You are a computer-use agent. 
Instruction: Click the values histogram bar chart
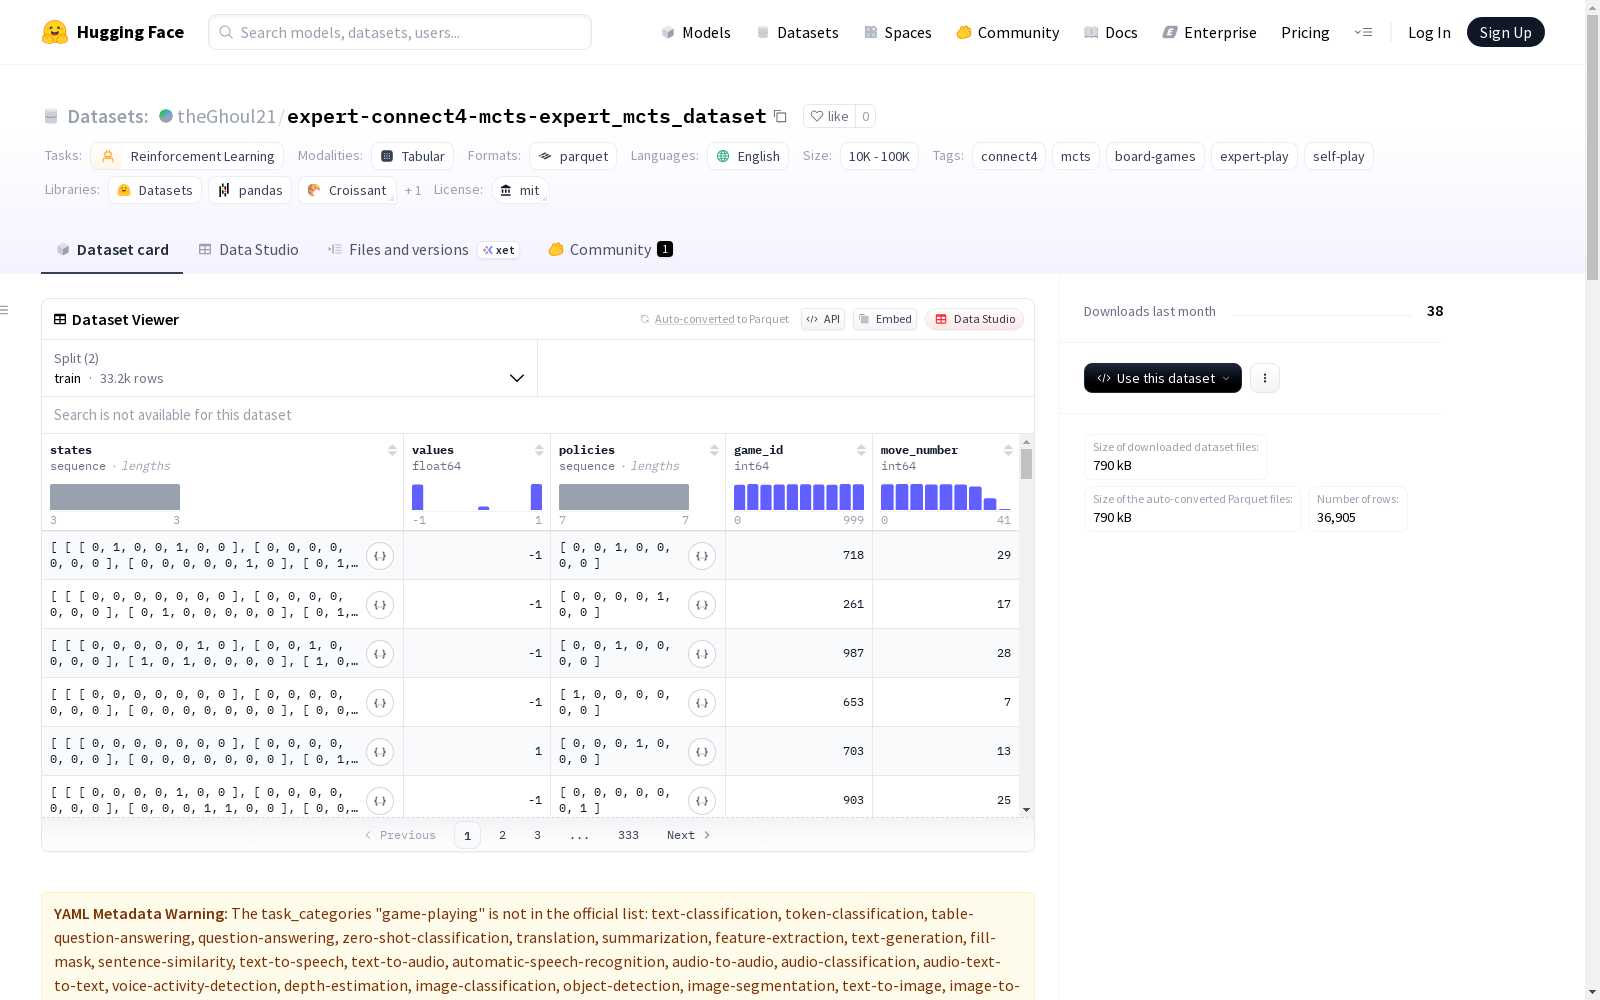click(477, 497)
